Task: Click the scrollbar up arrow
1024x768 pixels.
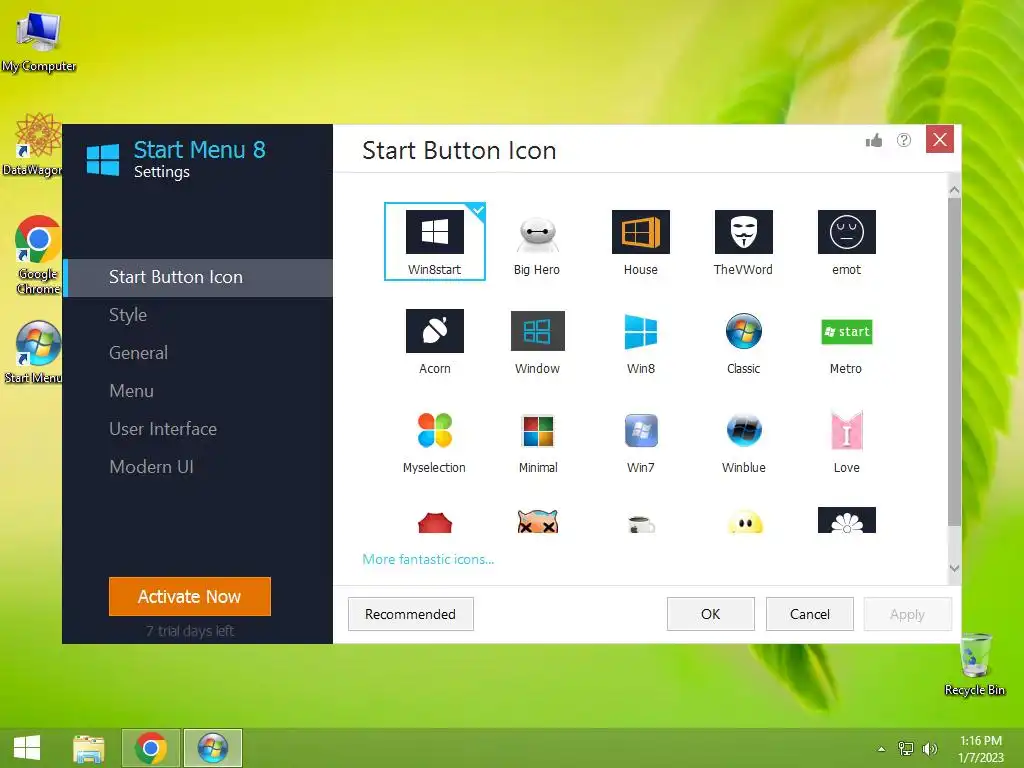Action: pyautogui.click(x=954, y=190)
